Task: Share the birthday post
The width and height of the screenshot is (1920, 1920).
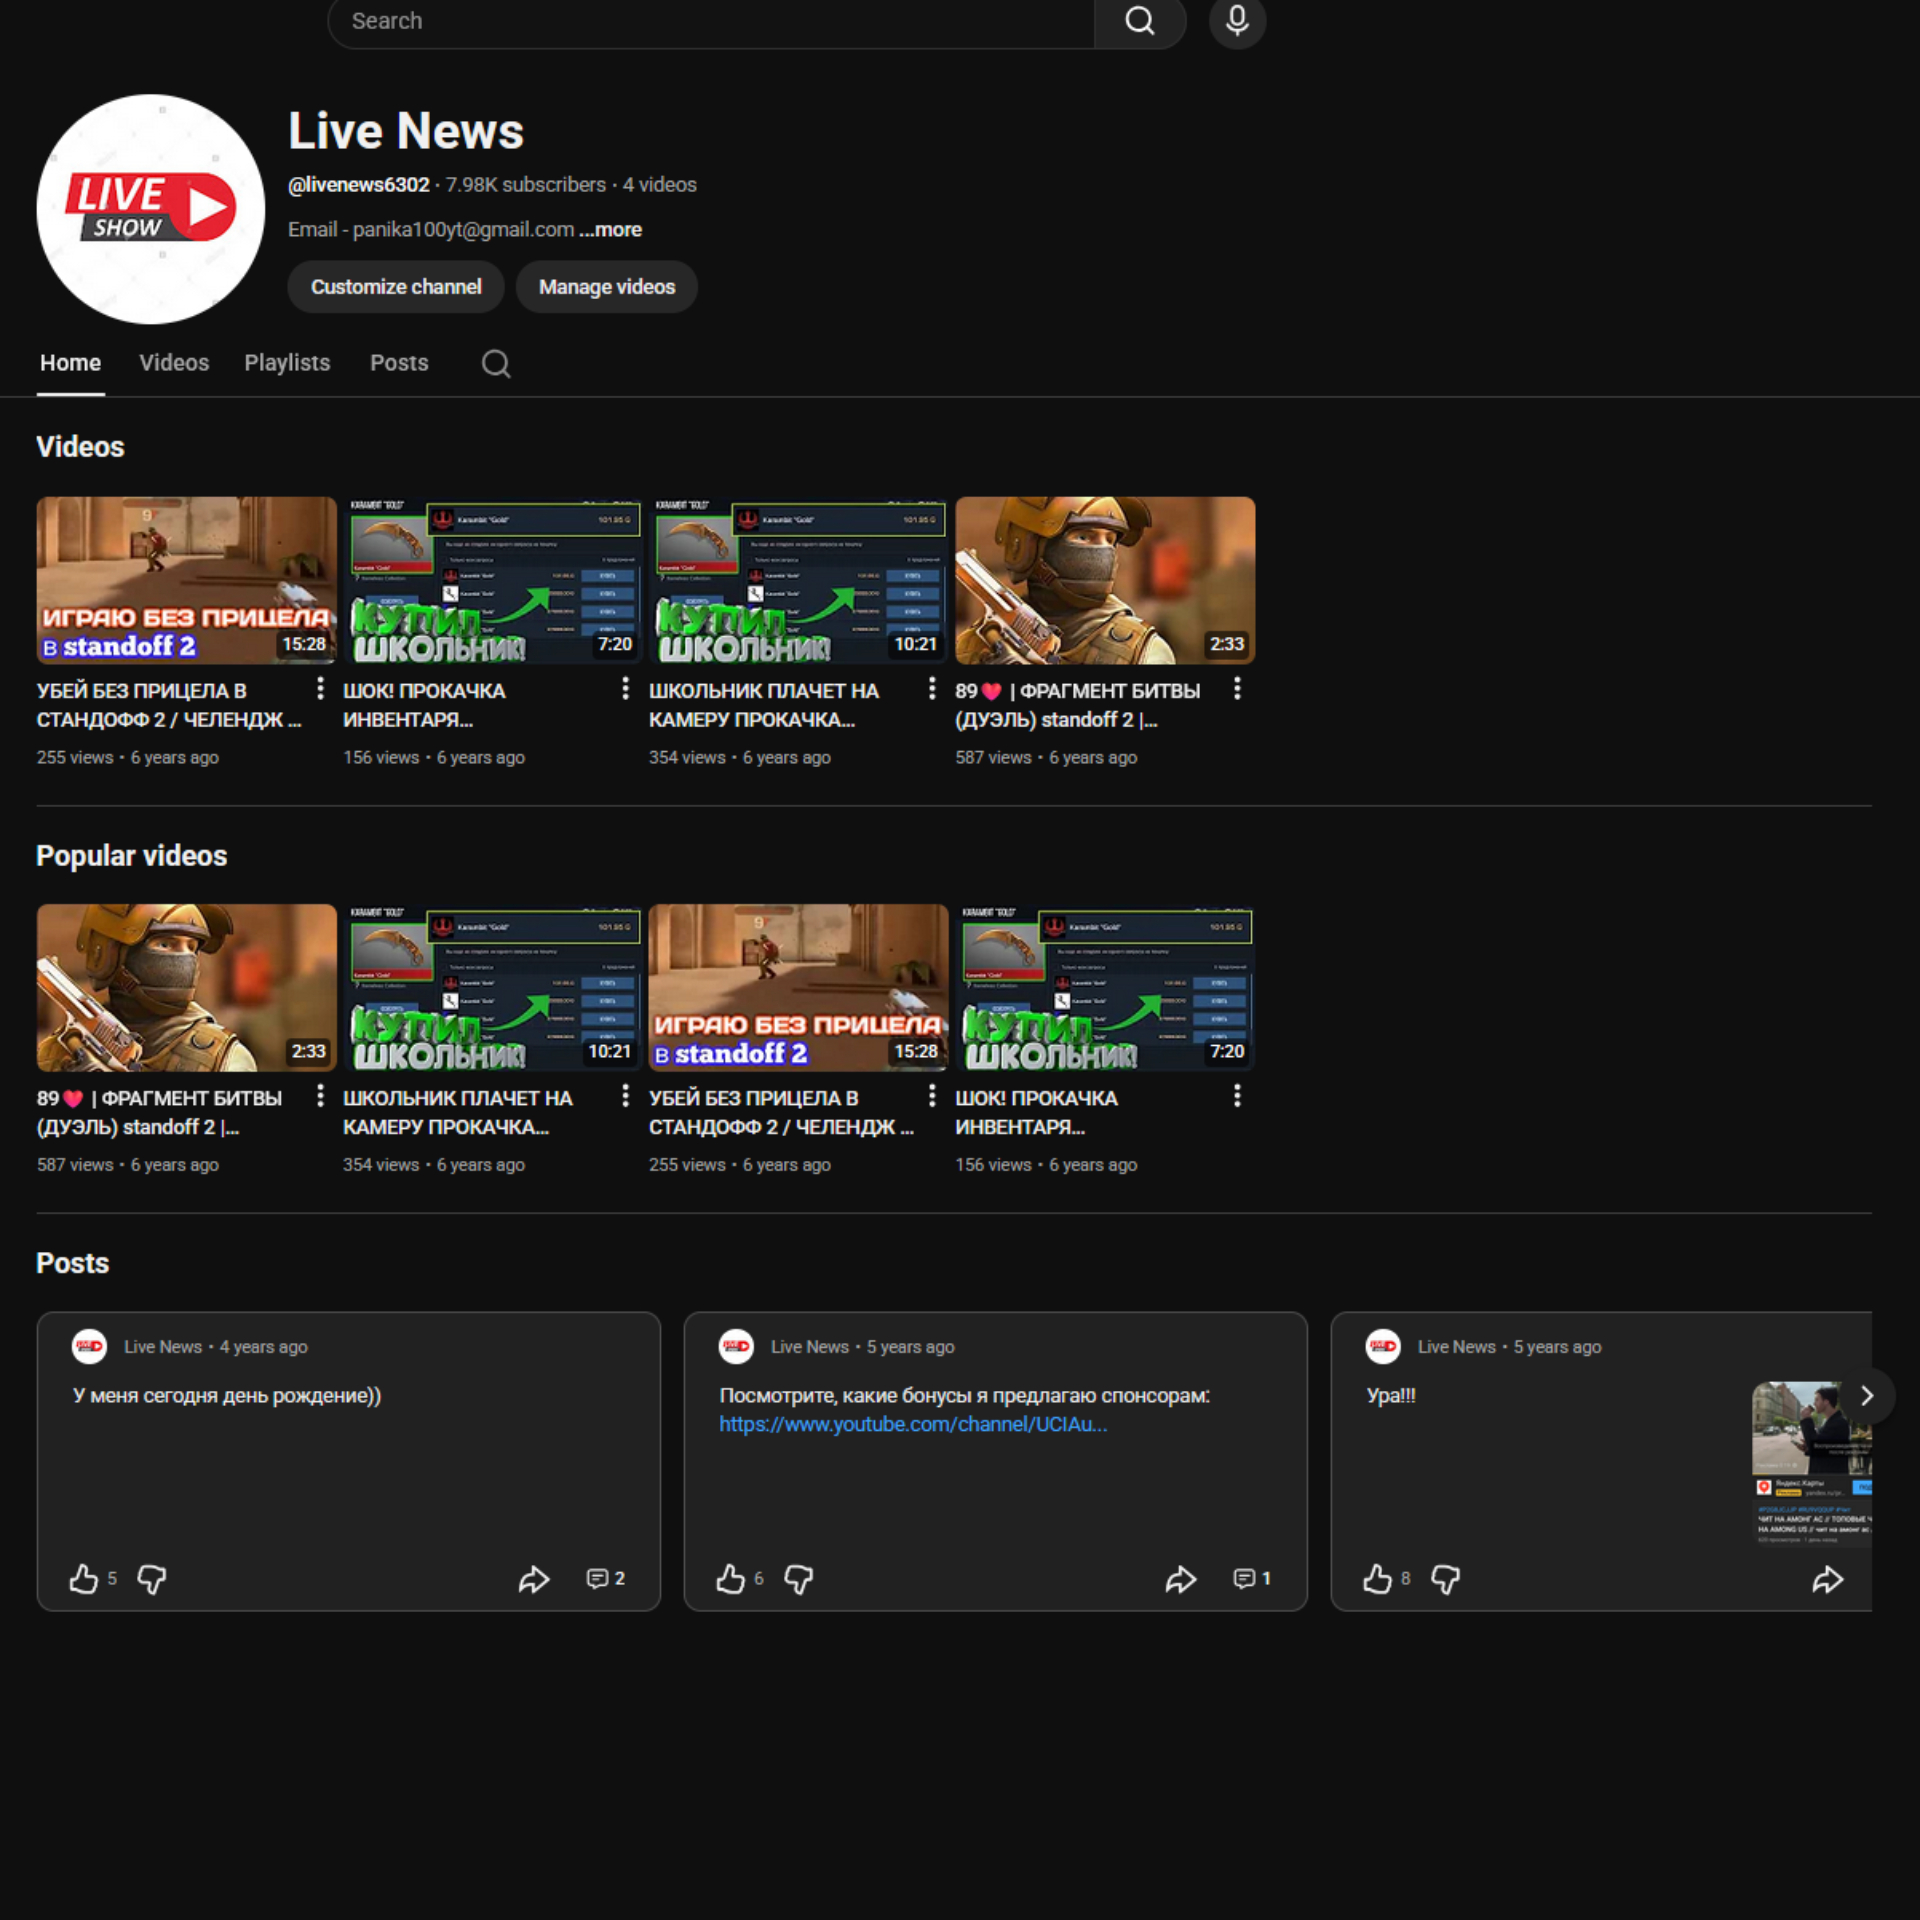Action: pyautogui.click(x=534, y=1579)
